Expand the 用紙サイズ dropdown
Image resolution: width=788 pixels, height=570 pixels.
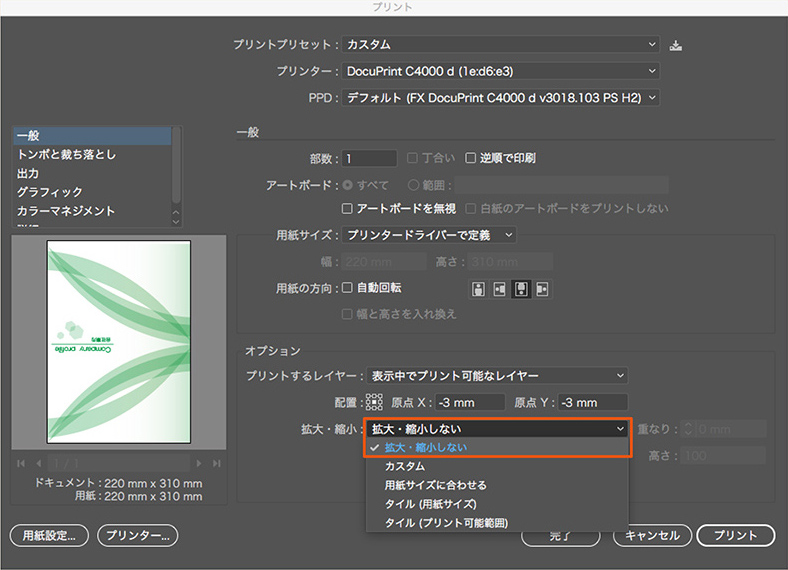pyautogui.click(x=429, y=235)
